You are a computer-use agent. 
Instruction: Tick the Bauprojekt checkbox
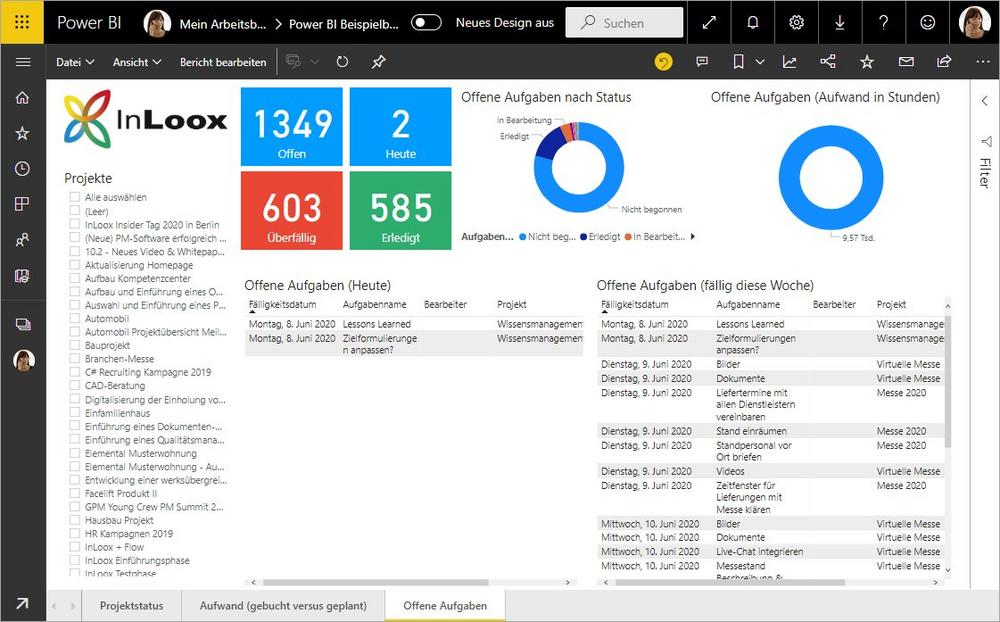click(x=75, y=345)
